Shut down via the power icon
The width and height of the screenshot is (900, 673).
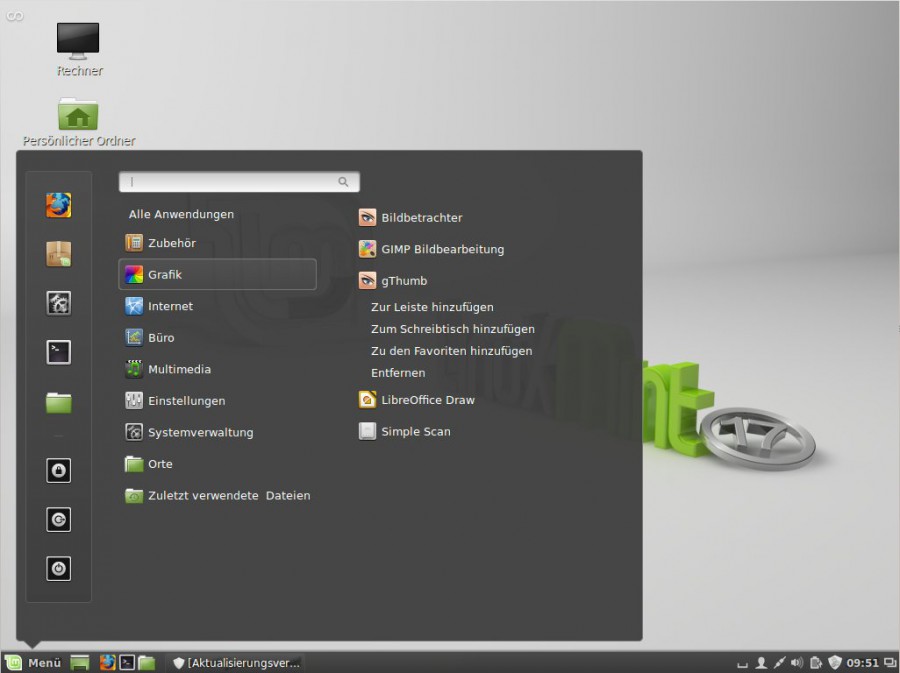tap(58, 568)
